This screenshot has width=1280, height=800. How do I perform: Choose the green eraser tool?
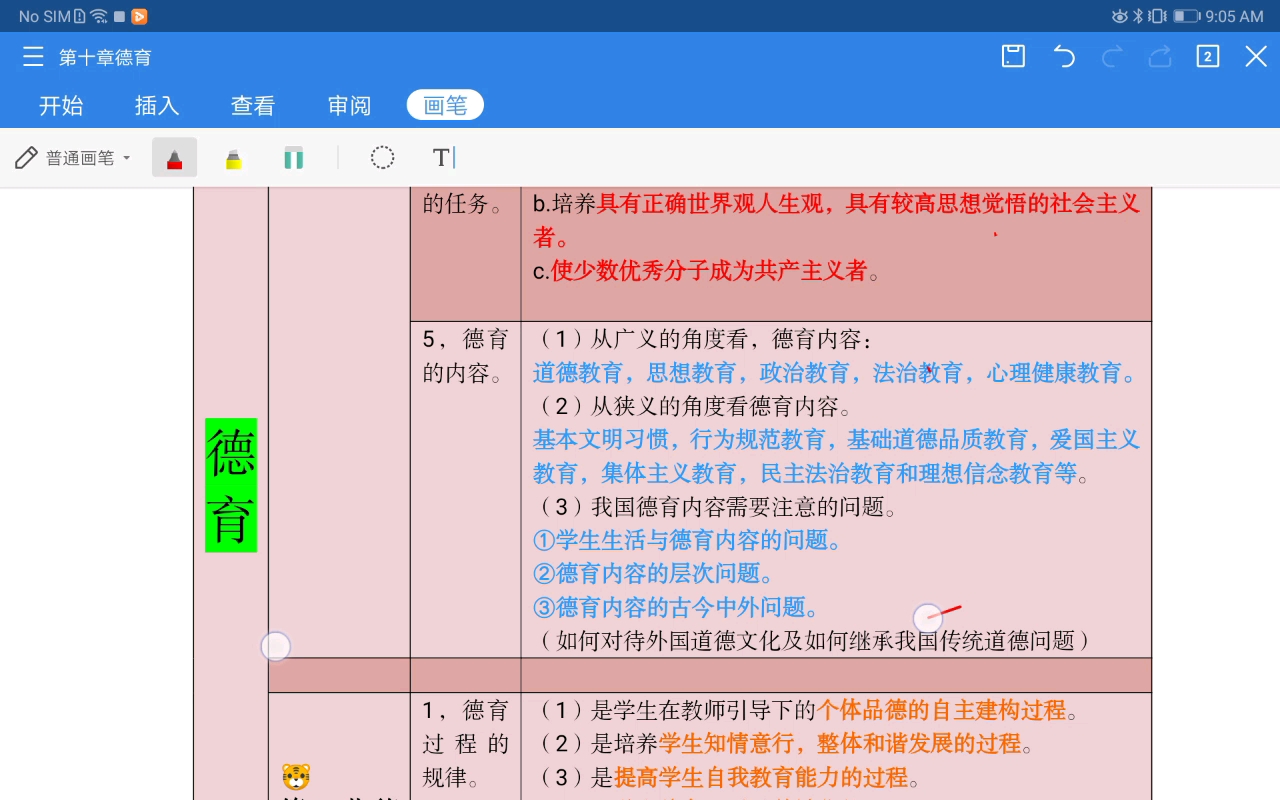[293, 158]
